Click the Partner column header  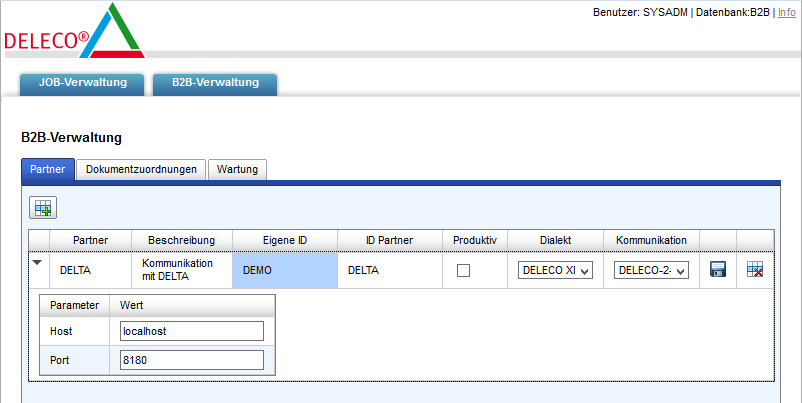point(90,240)
